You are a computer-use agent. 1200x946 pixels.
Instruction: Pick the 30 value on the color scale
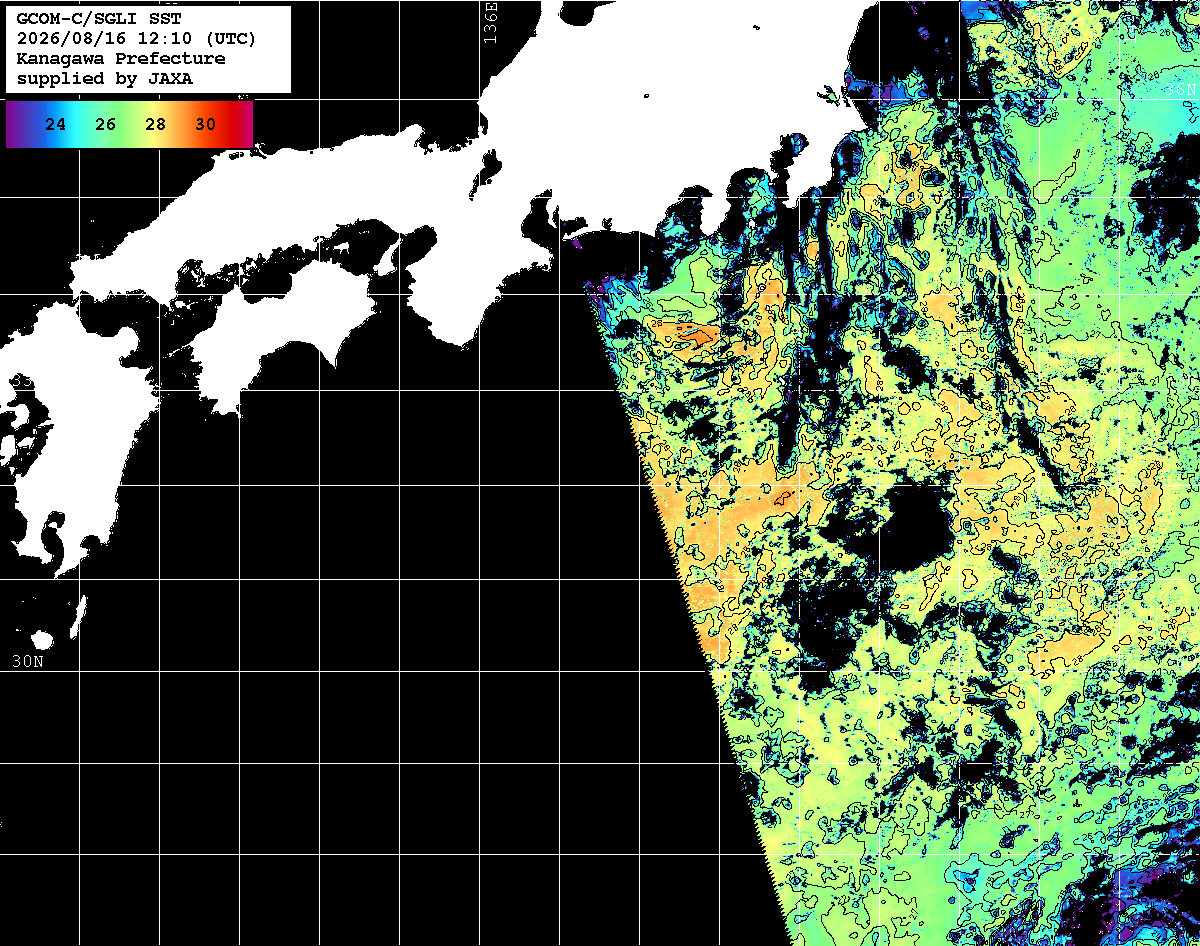pos(206,125)
